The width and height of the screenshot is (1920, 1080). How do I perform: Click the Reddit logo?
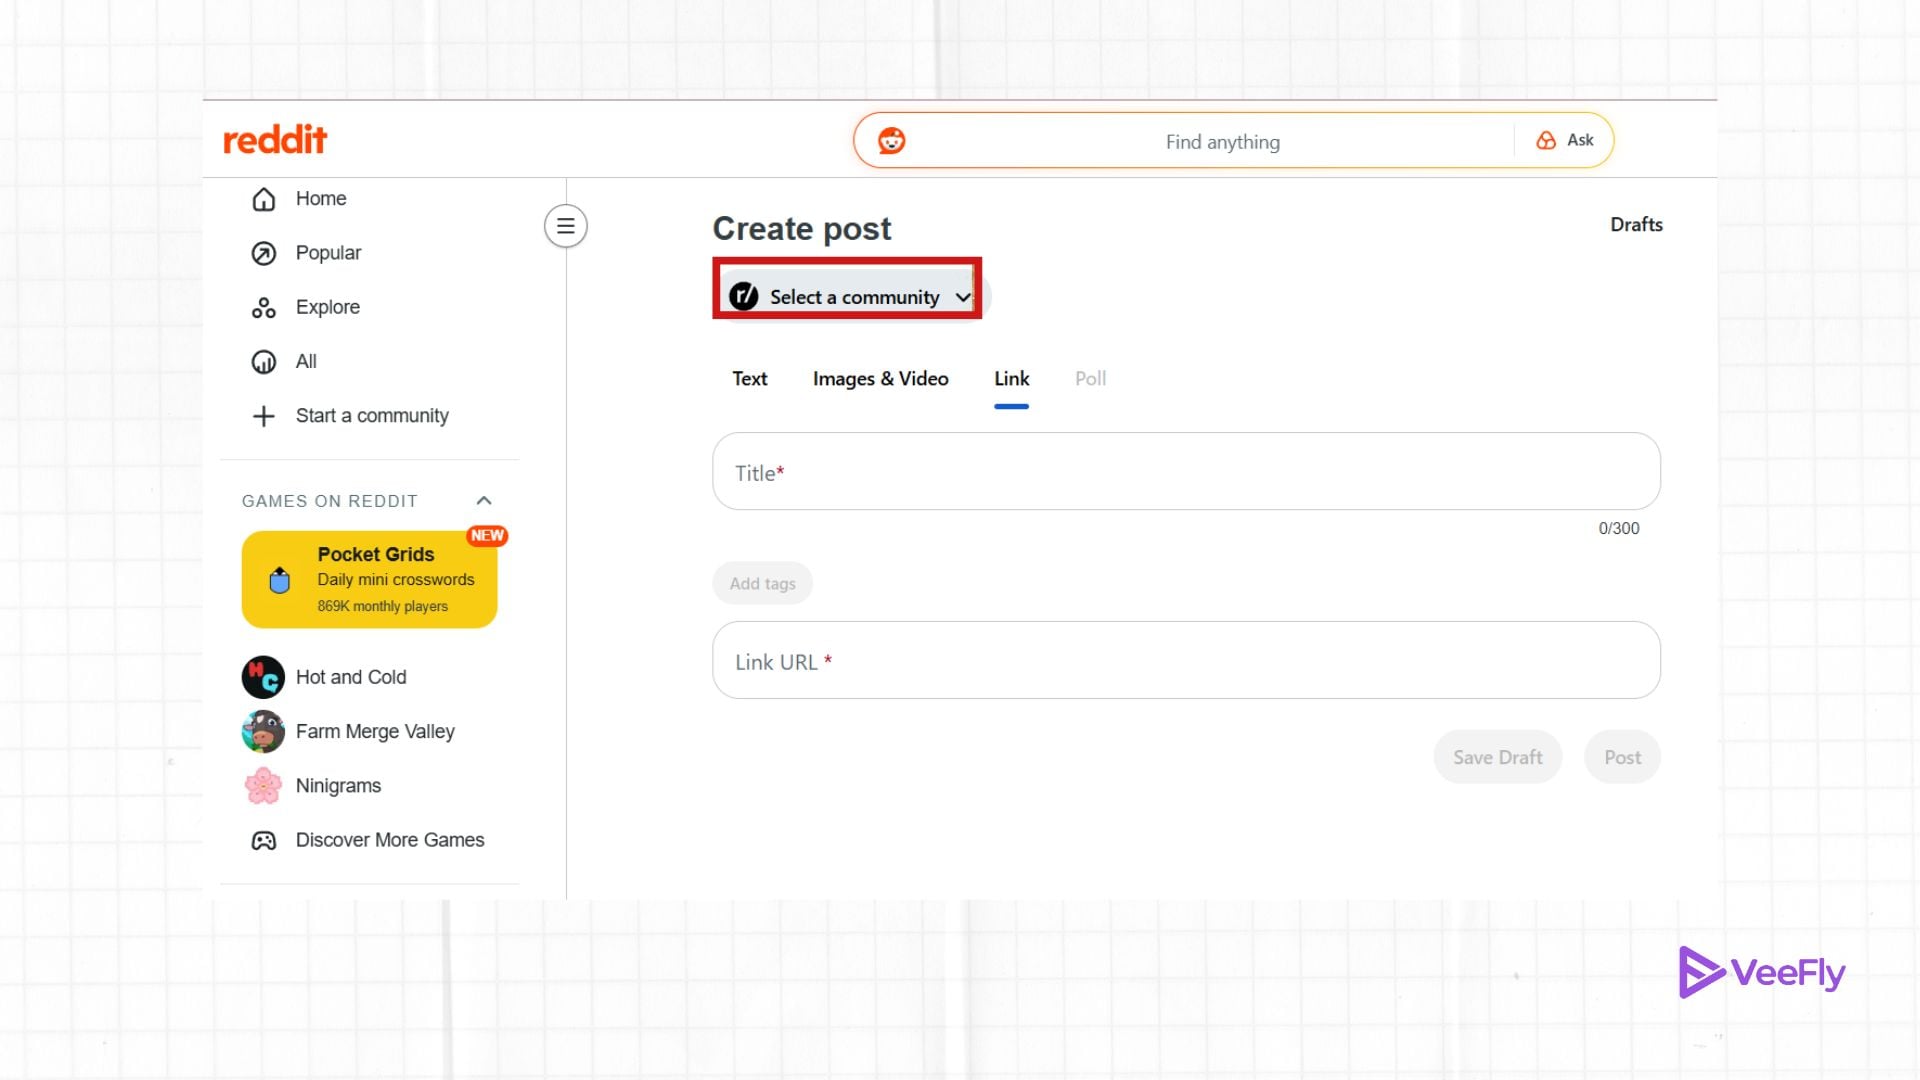(x=274, y=140)
